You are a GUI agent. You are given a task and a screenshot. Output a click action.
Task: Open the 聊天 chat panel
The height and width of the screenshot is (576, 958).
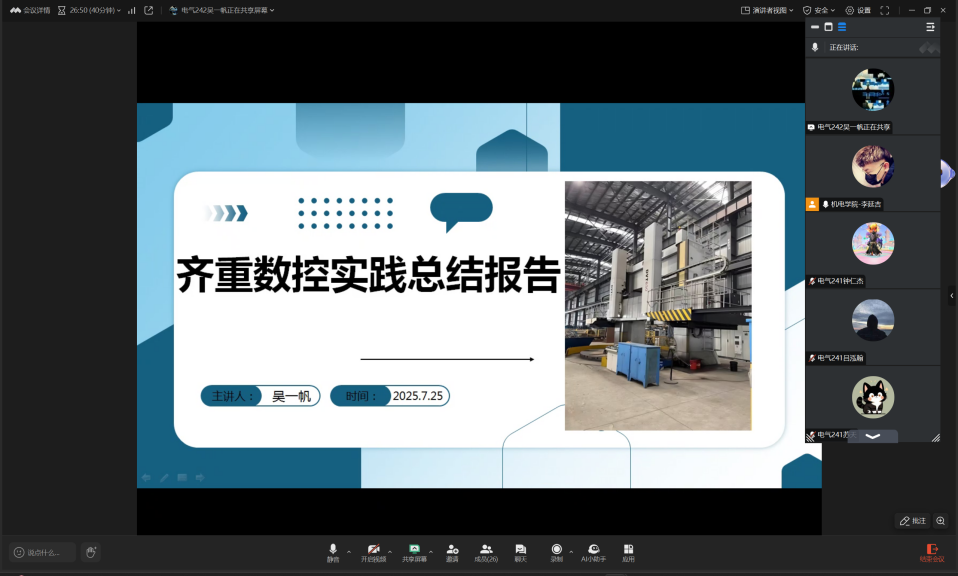click(520, 552)
